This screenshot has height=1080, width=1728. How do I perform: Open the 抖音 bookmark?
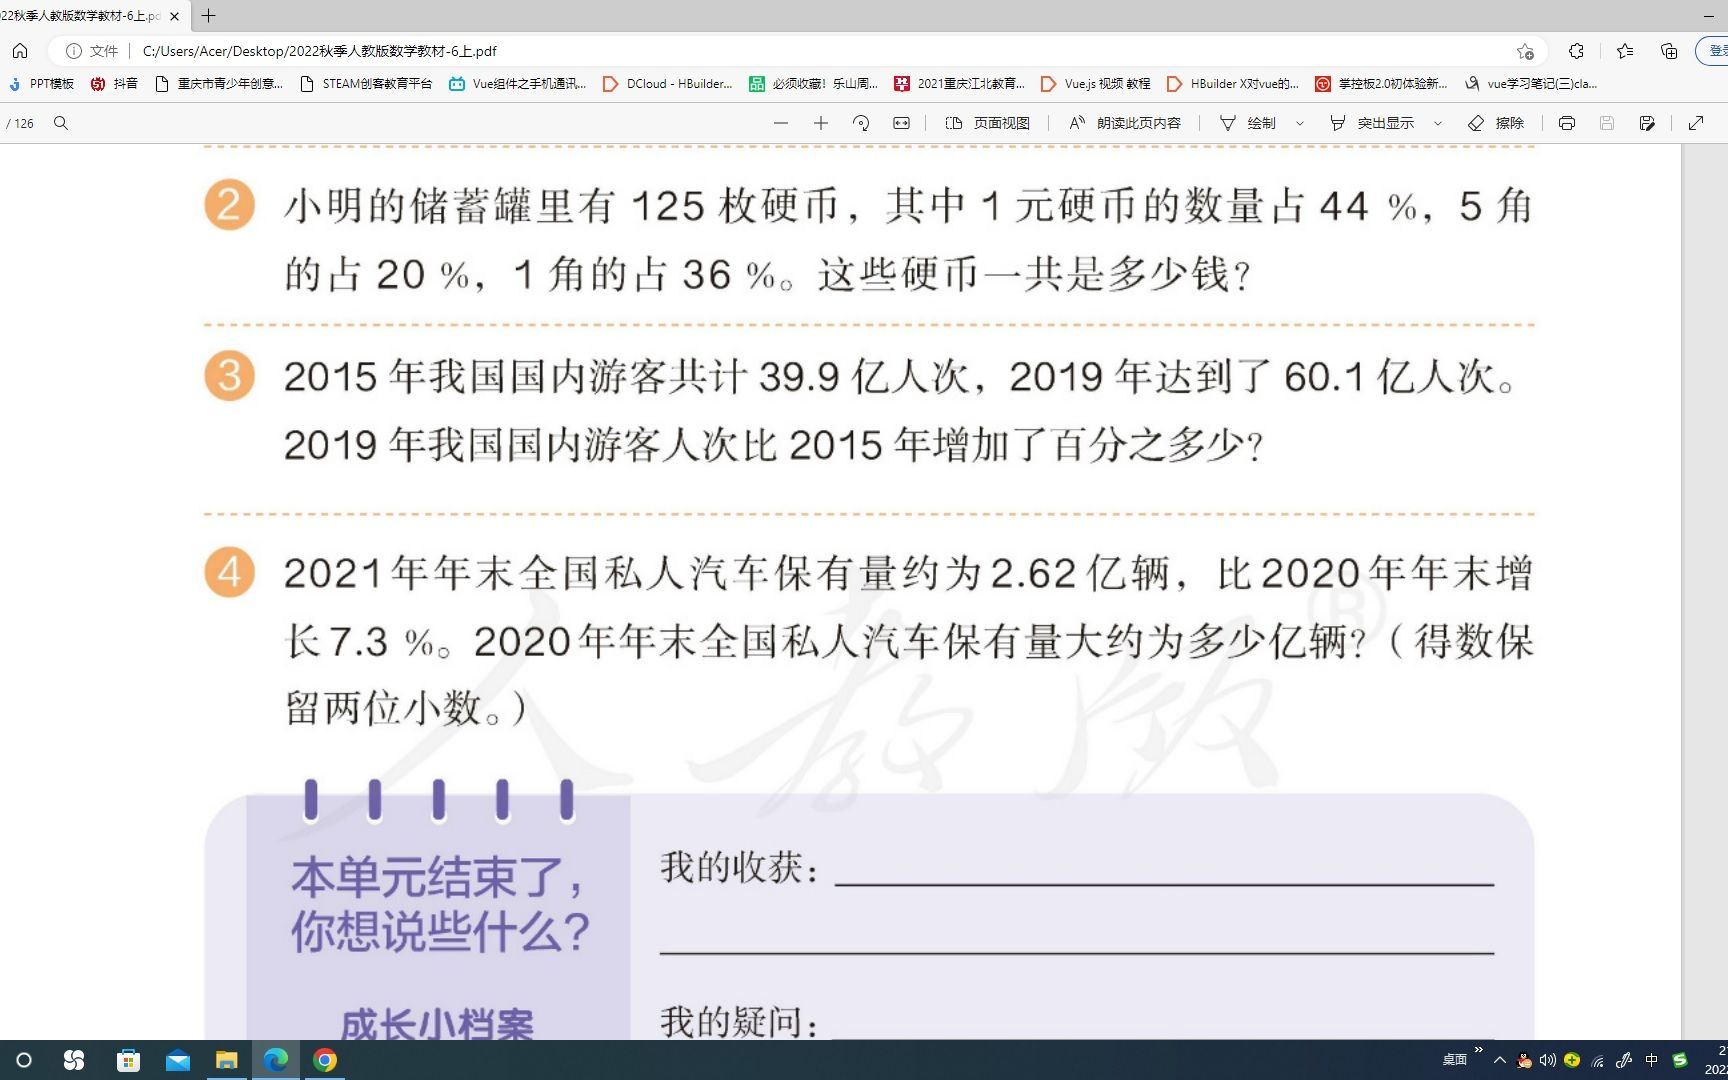(x=115, y=84)
